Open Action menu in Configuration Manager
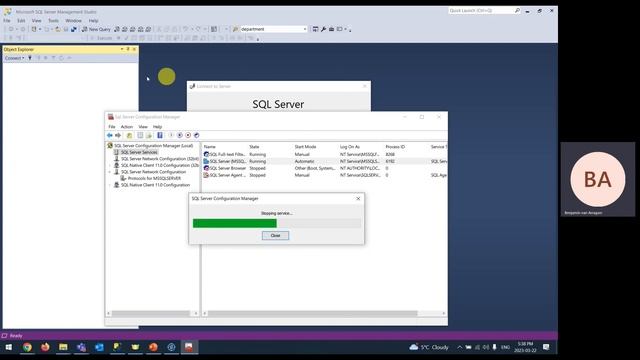 pos(127,127)
